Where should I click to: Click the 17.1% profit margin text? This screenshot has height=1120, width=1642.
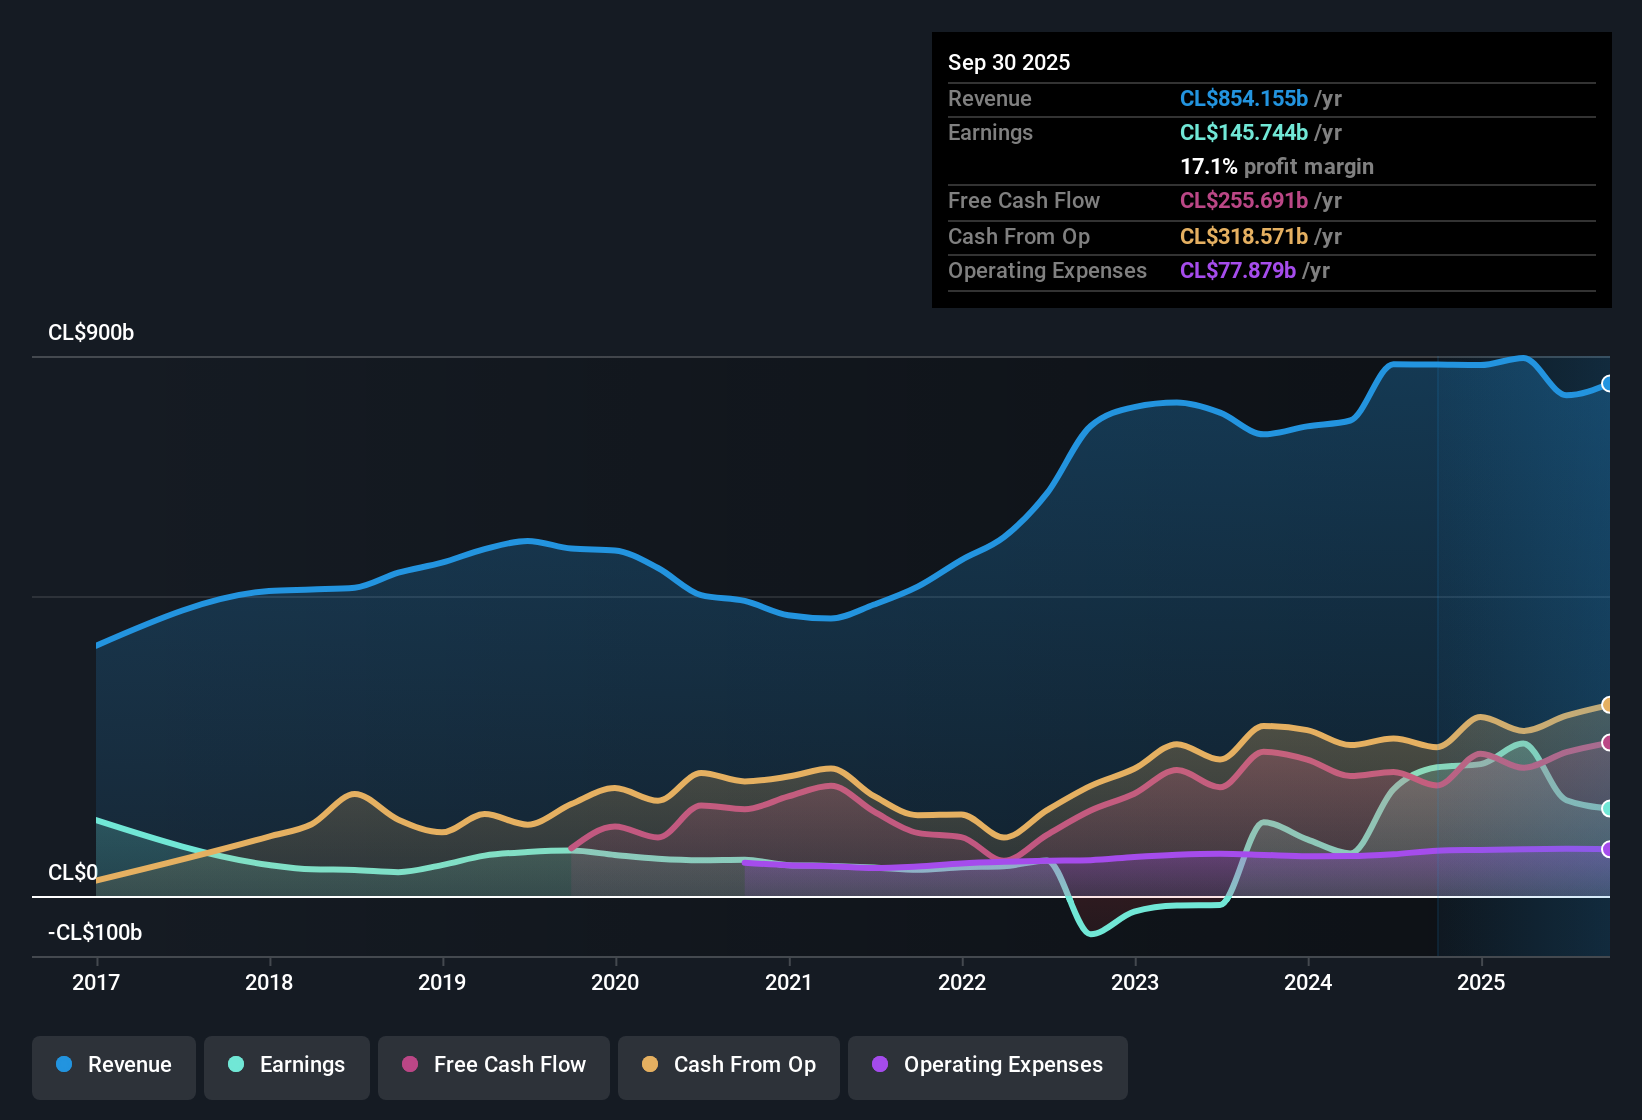[1276, 167]
